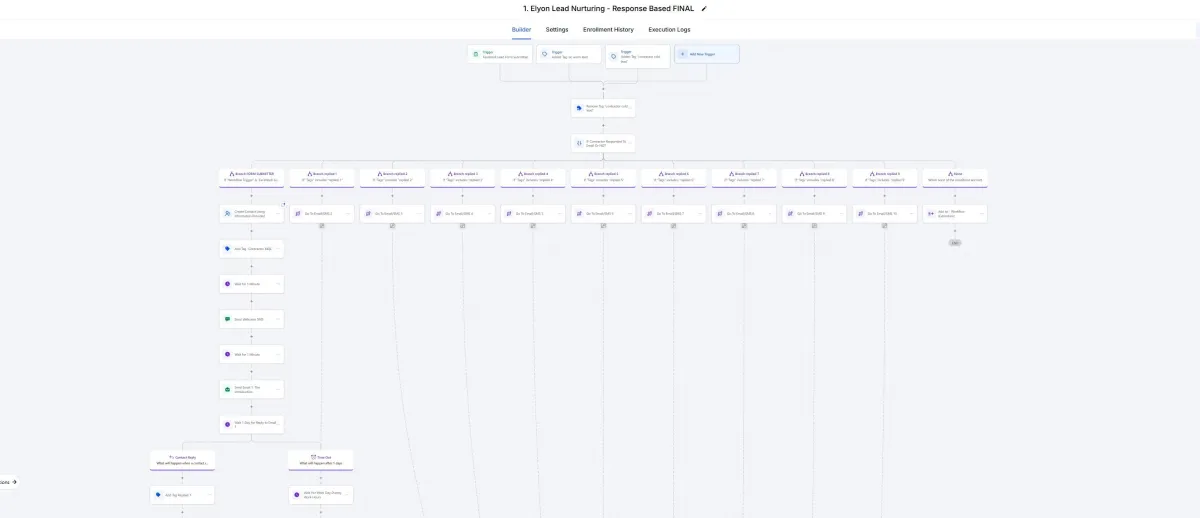Open the Add Tag Replied 1 node
The width and height of the screenshot is (1200, 518).
click(182, 494)
